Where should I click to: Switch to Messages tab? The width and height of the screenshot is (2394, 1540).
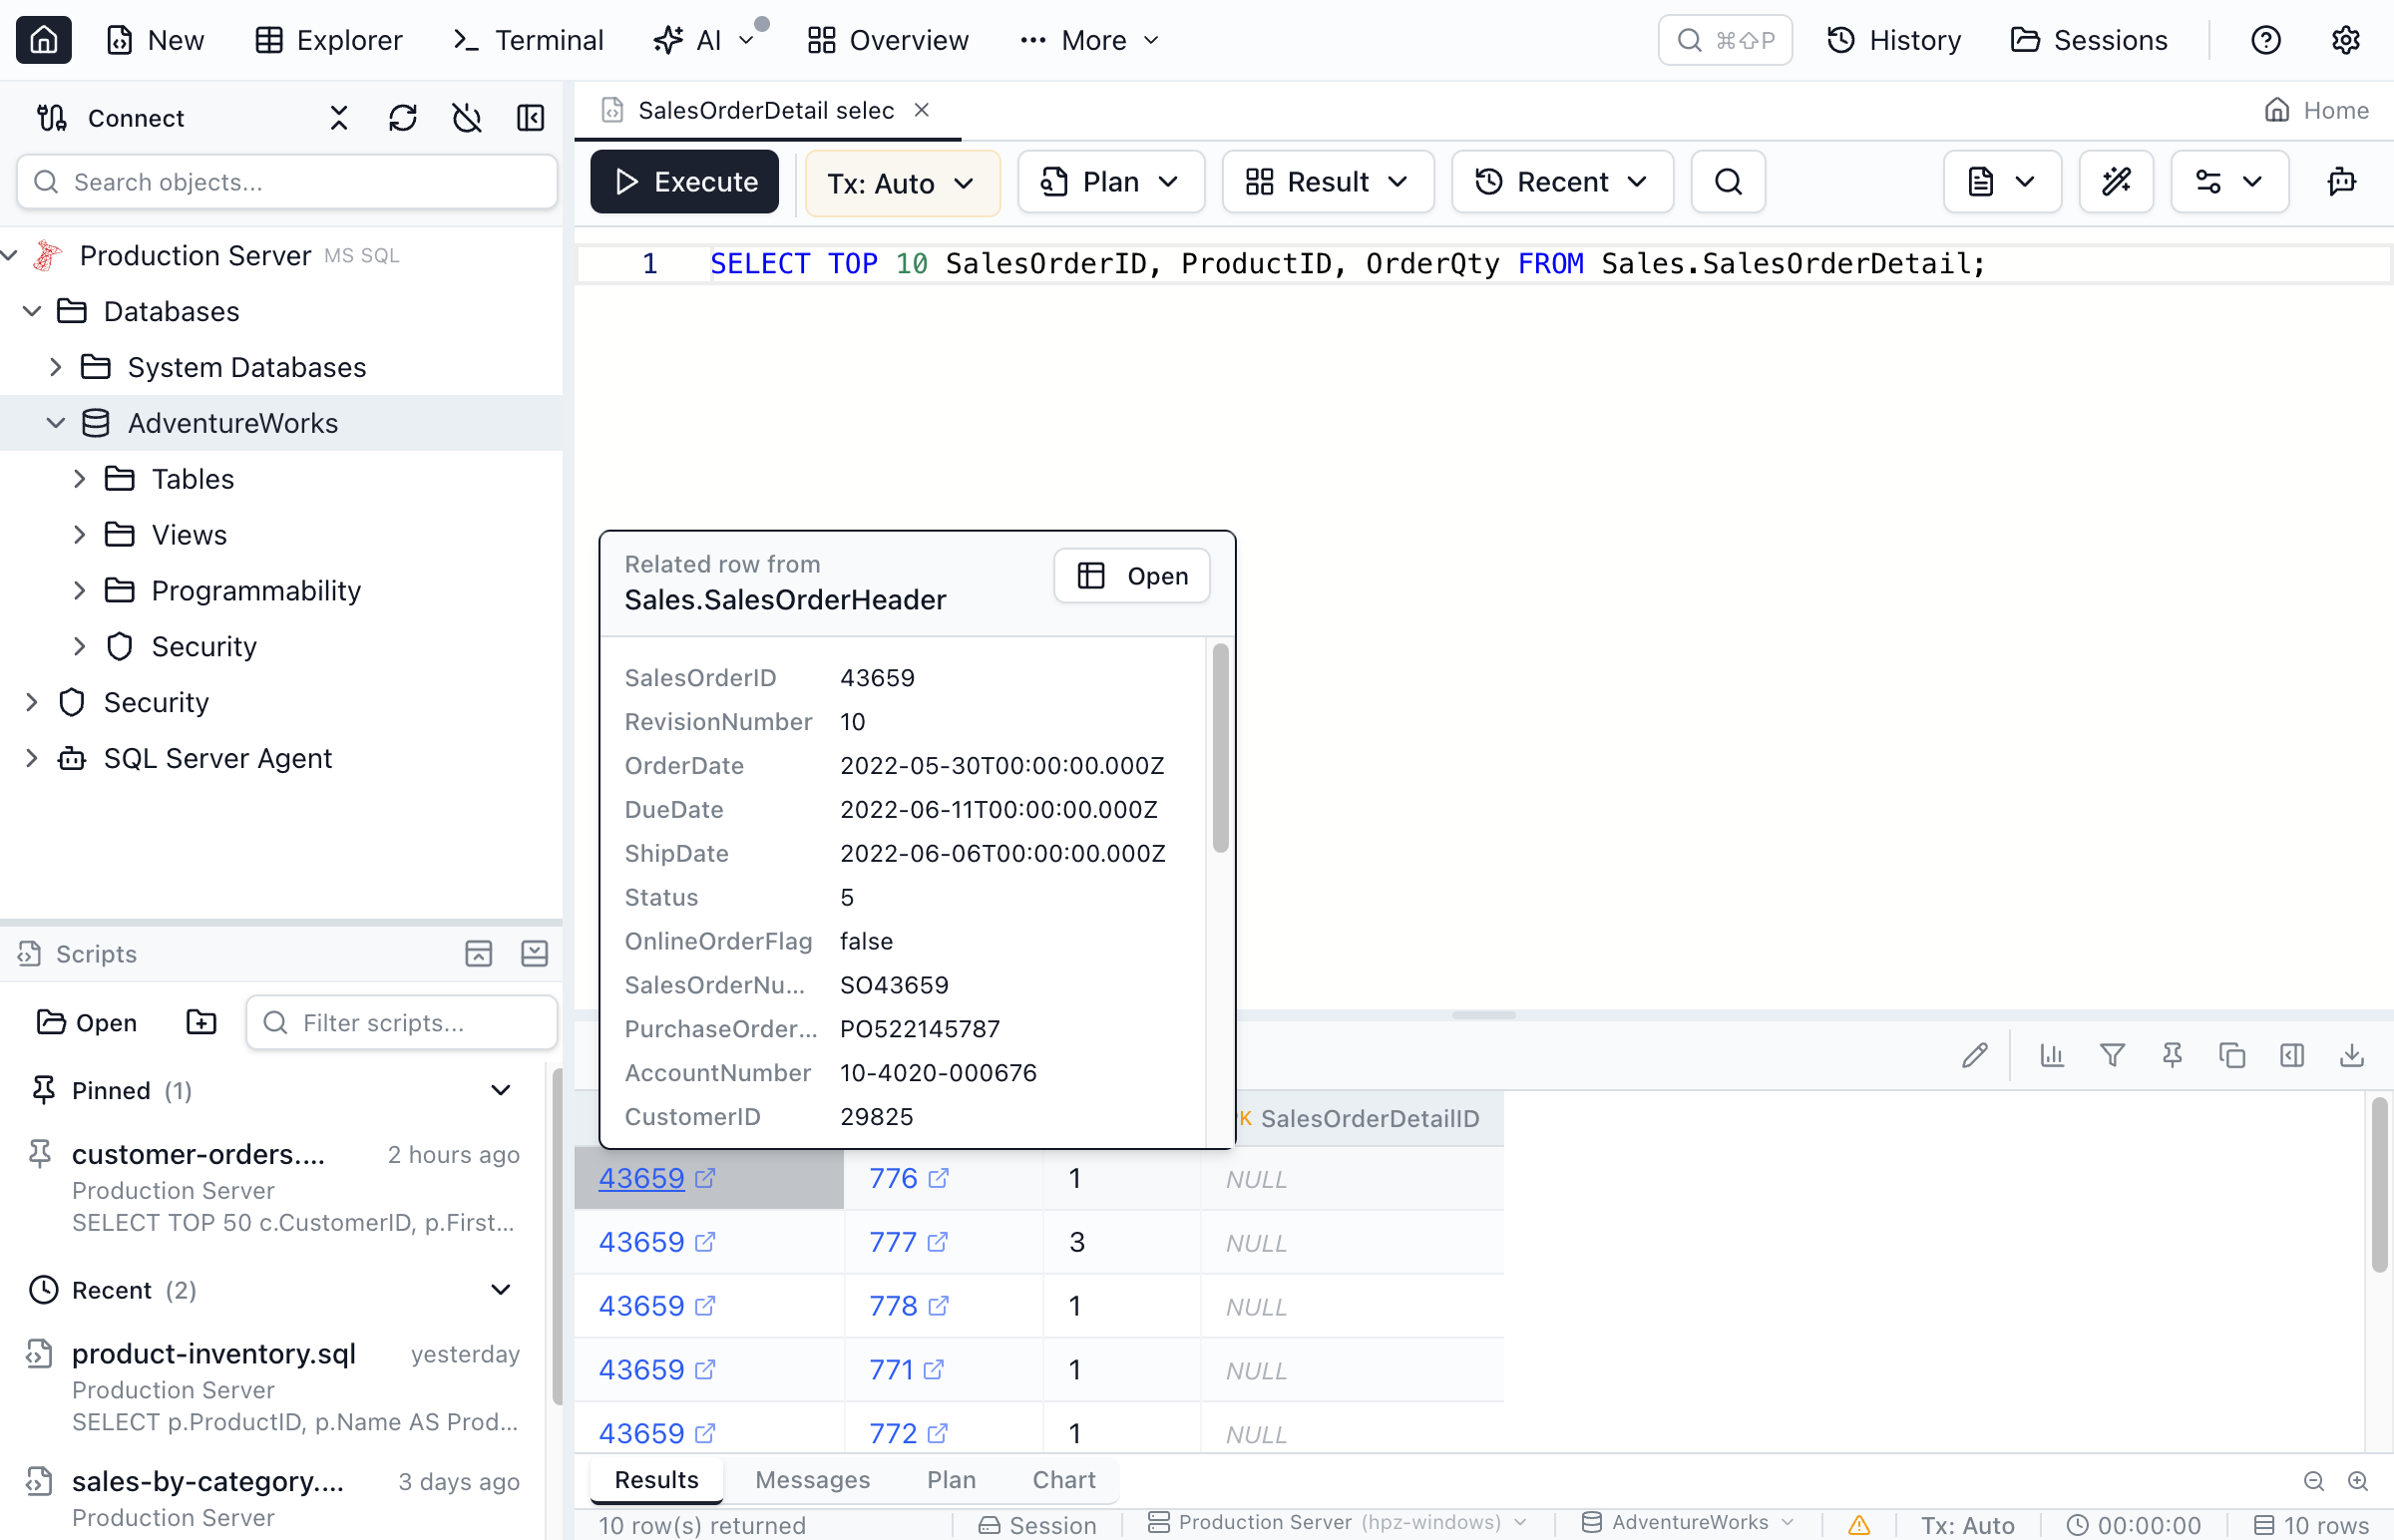click(812, 1480)
